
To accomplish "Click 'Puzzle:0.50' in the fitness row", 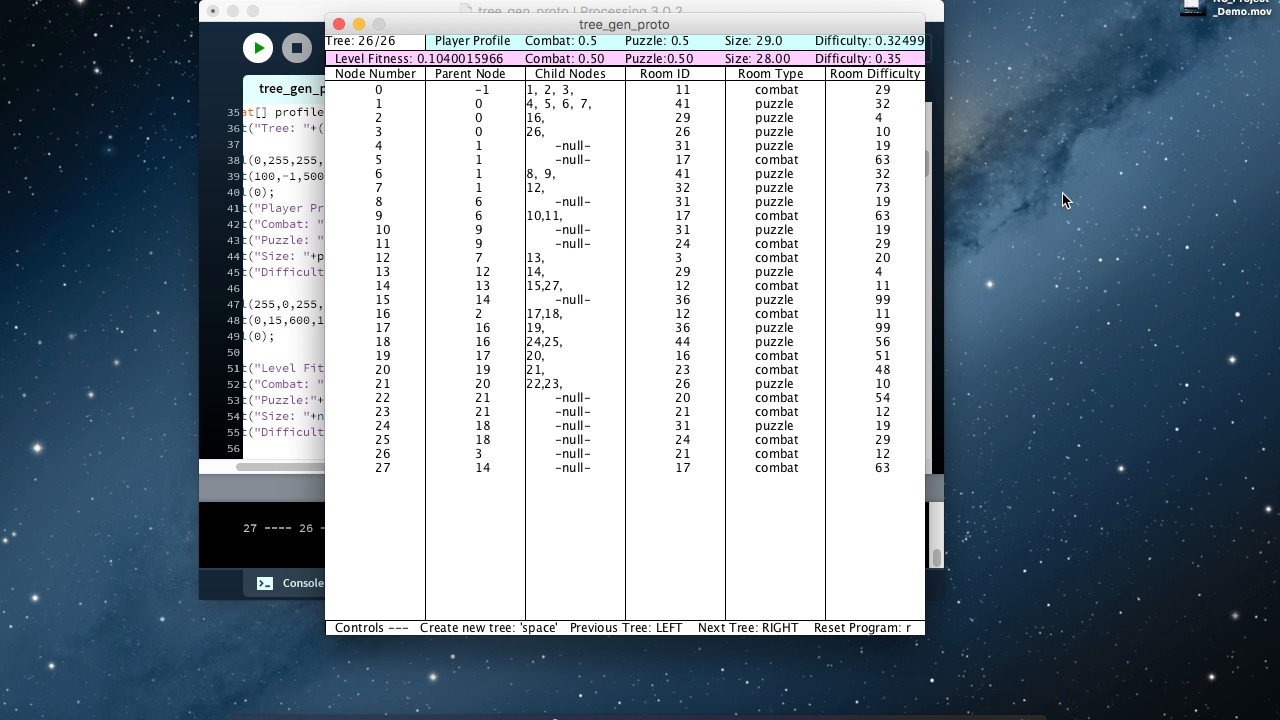I will 659,59.
